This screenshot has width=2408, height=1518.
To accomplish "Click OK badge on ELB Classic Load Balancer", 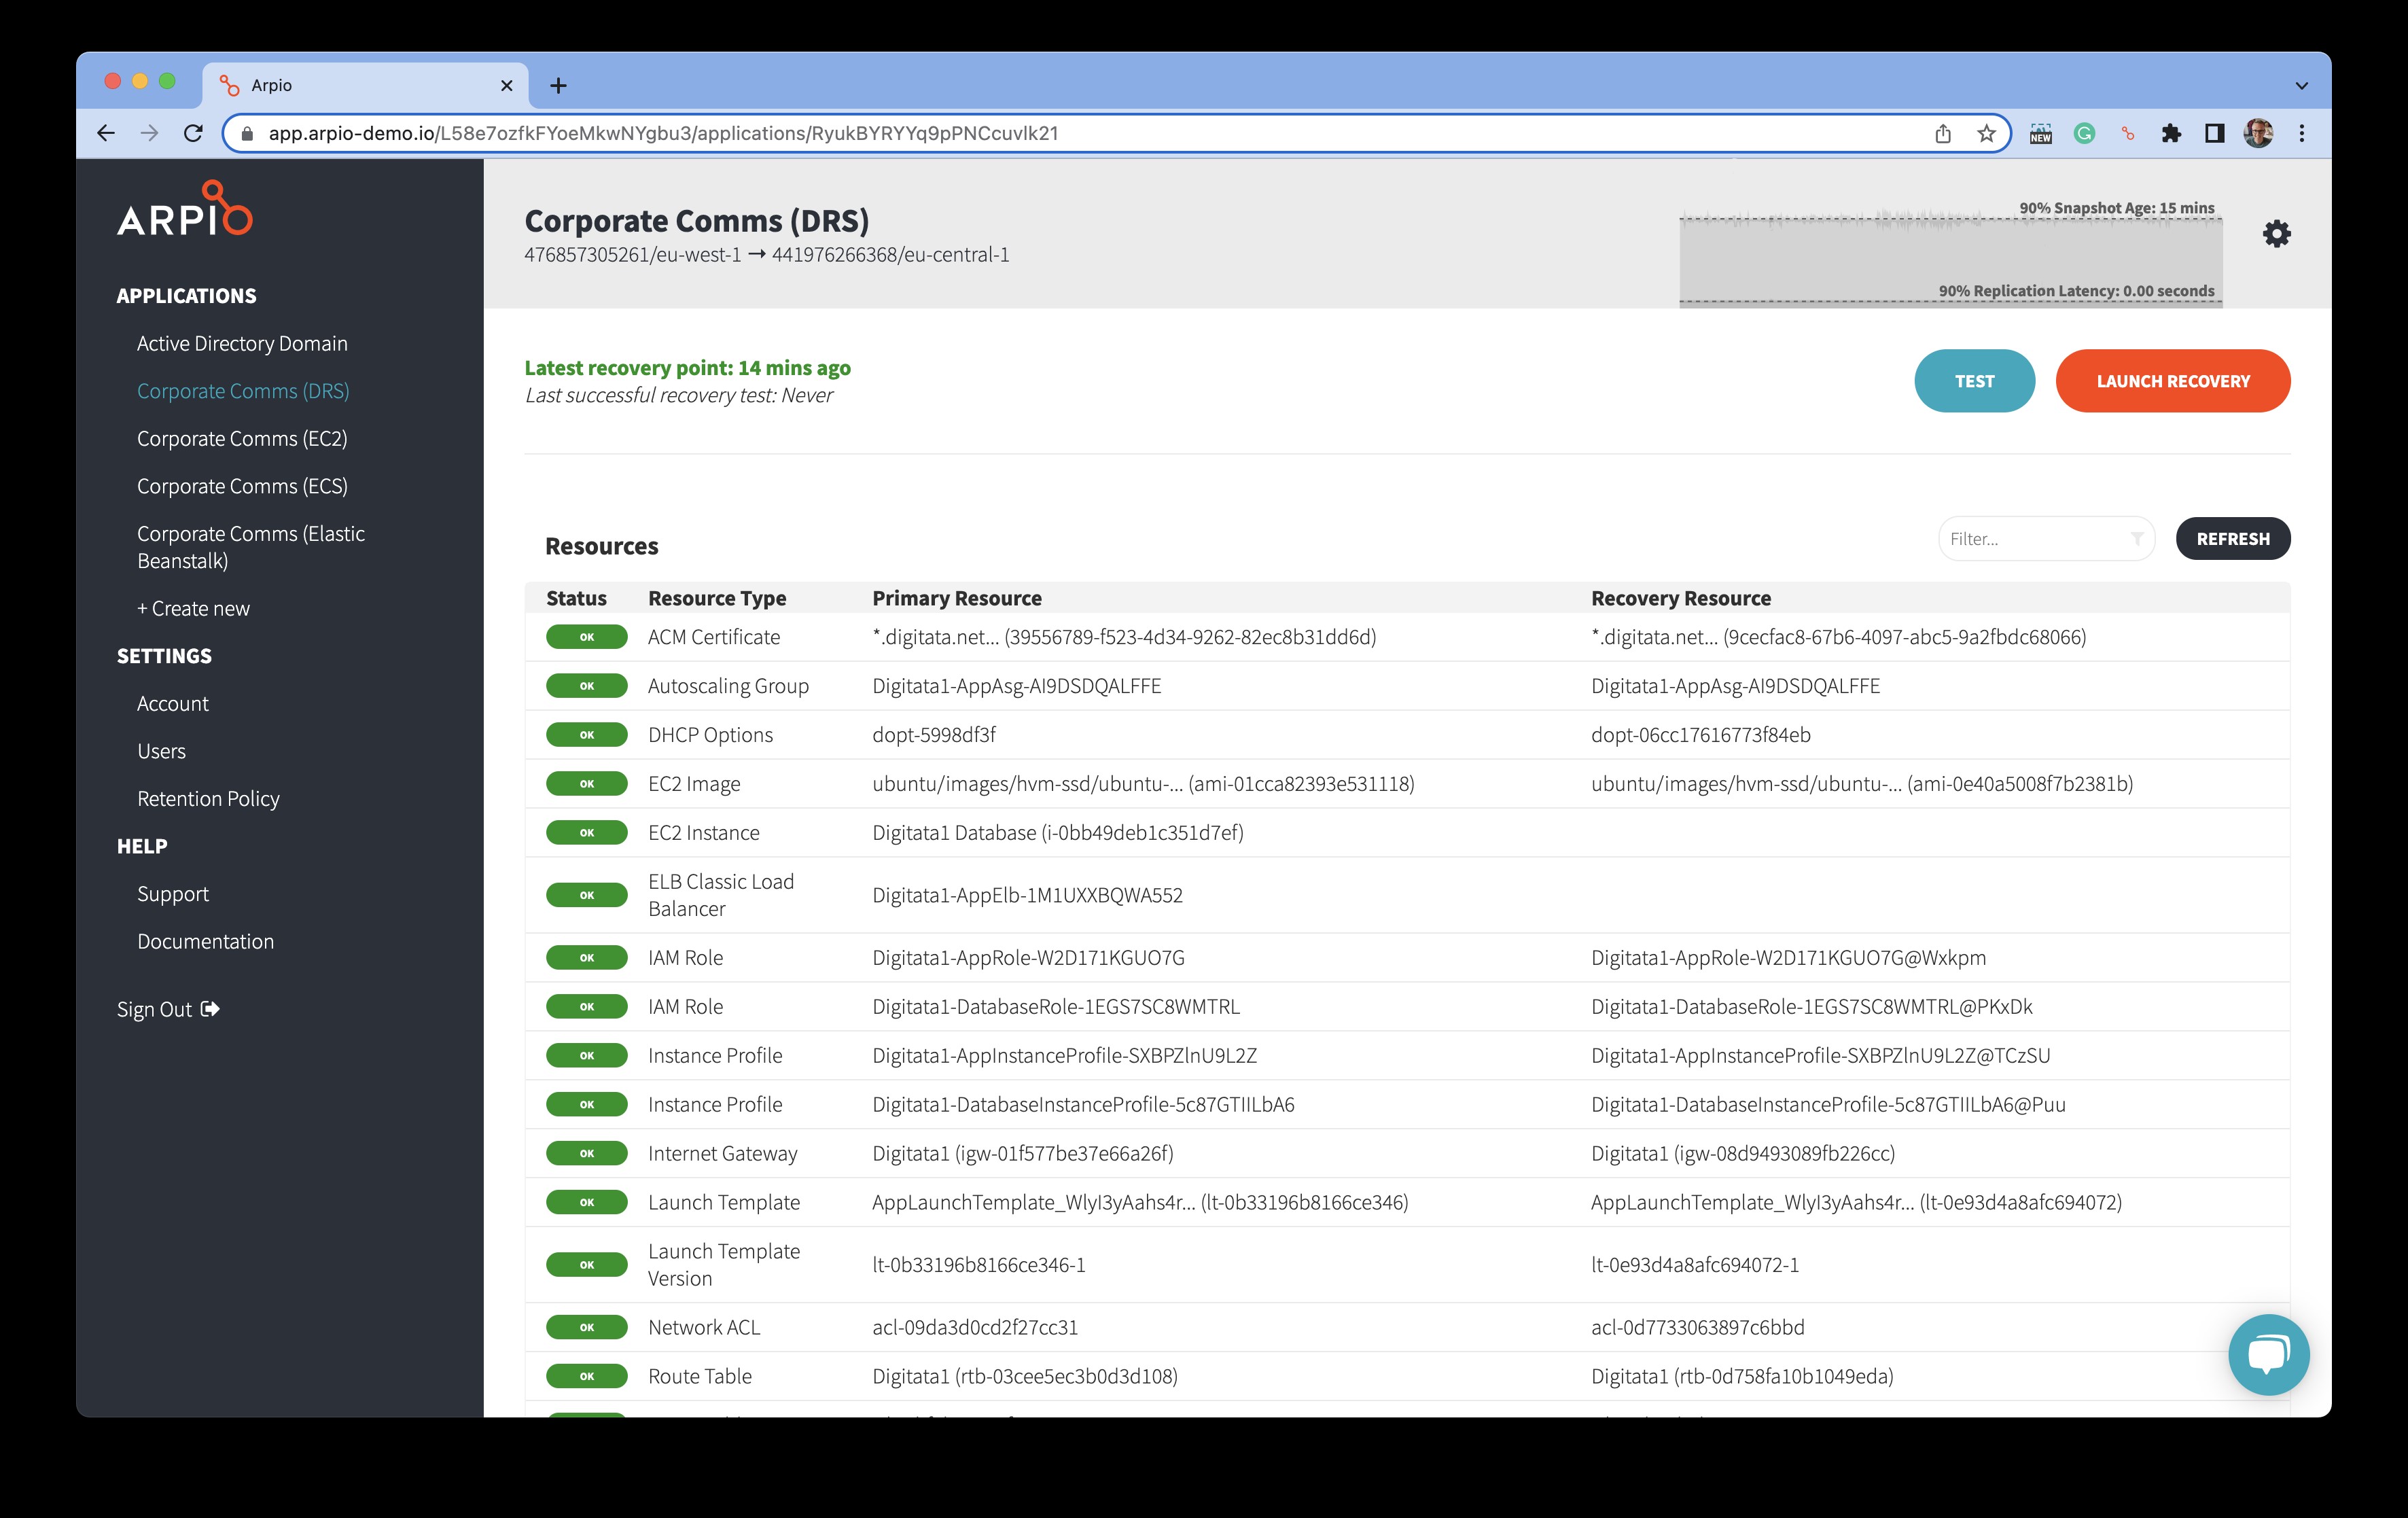I will 587,895.
